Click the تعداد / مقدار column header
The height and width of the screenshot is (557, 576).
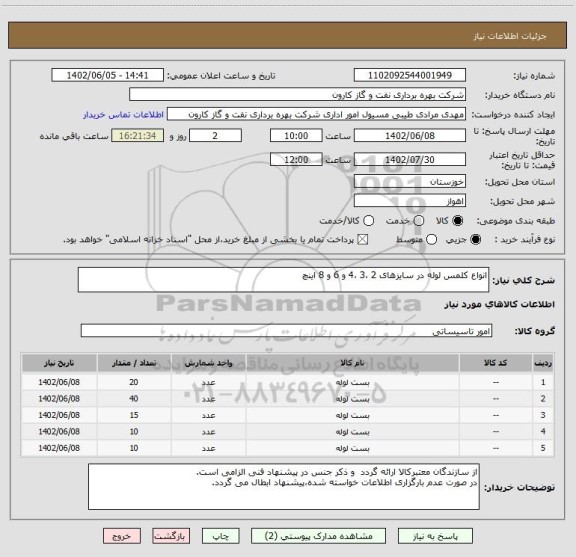[134, 363]
